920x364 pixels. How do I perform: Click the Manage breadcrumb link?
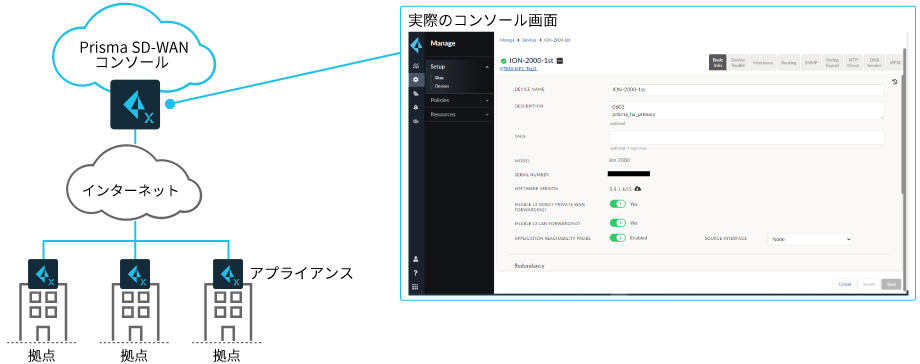click(508, 40)
